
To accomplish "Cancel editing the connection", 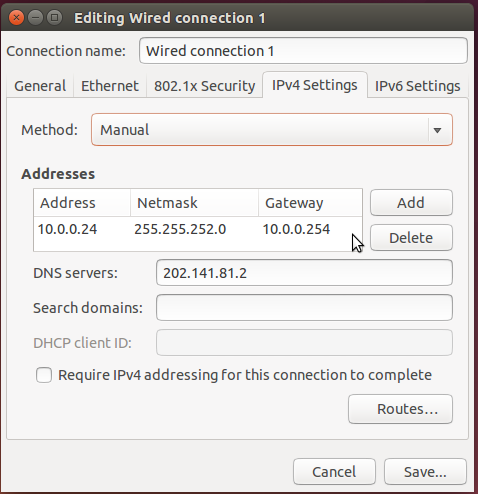I will point(334,472).
